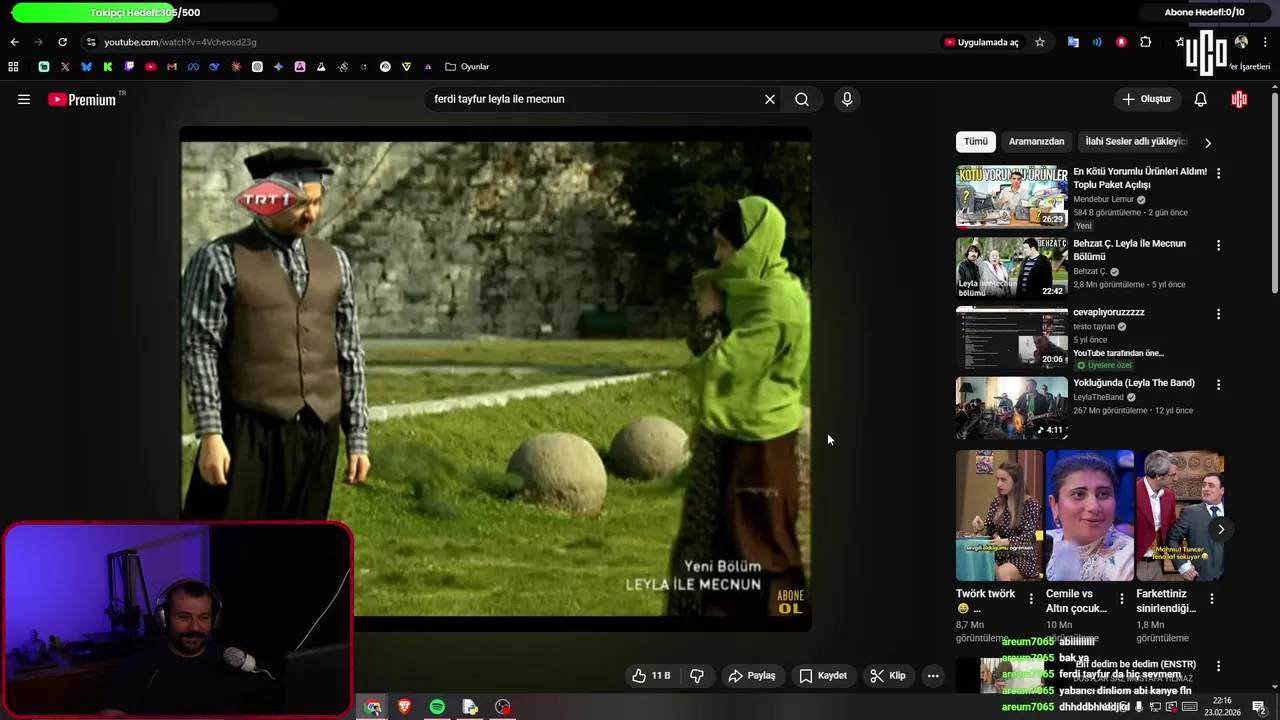Open more actions ellipsis under video

(933, 676)
